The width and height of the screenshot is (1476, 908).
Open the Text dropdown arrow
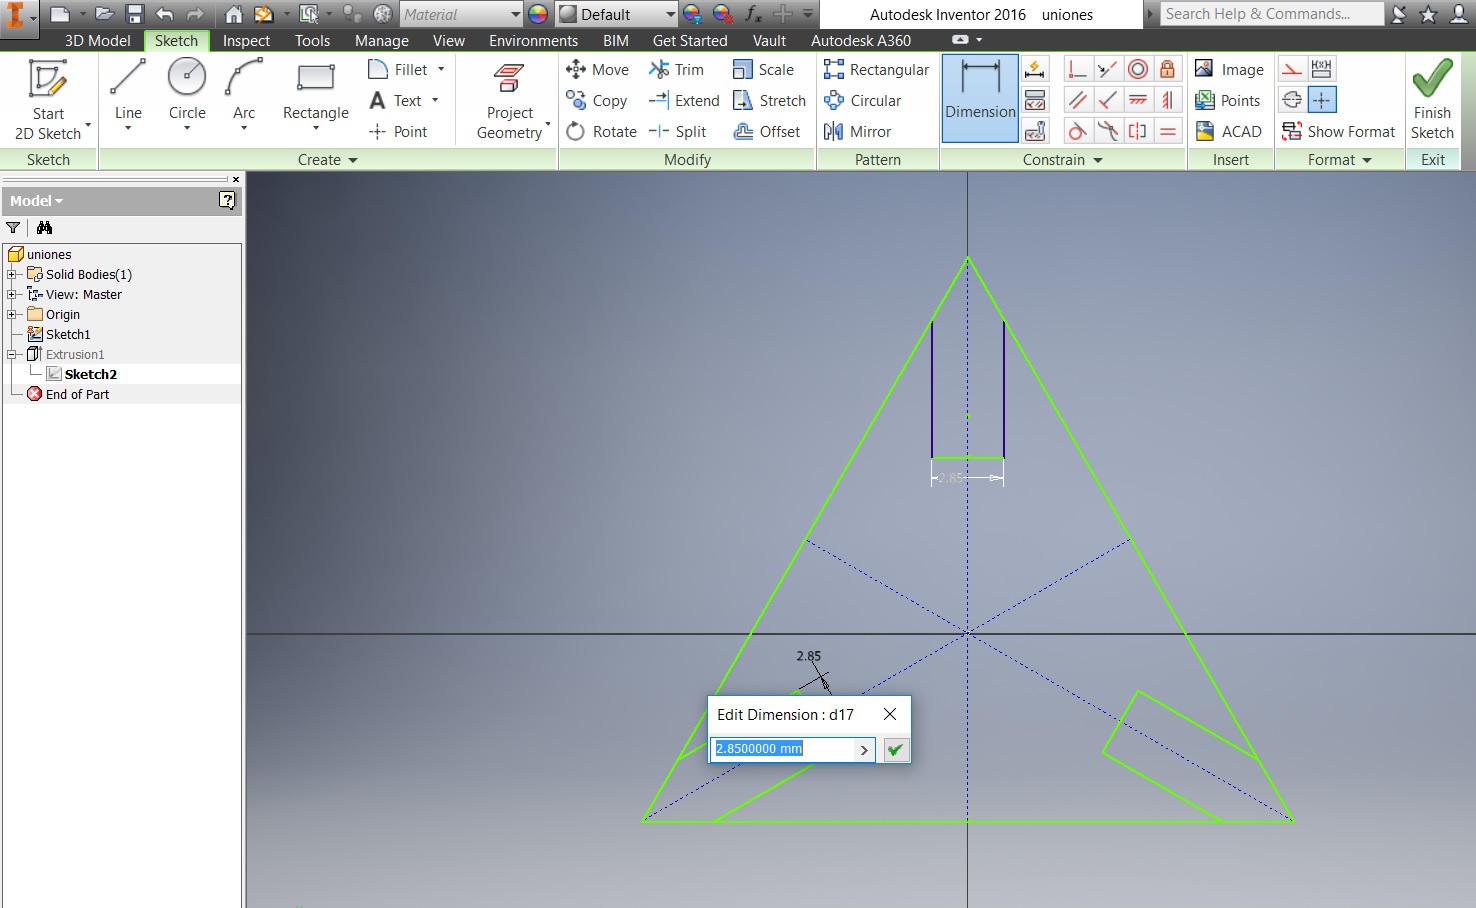click(435, 100)
